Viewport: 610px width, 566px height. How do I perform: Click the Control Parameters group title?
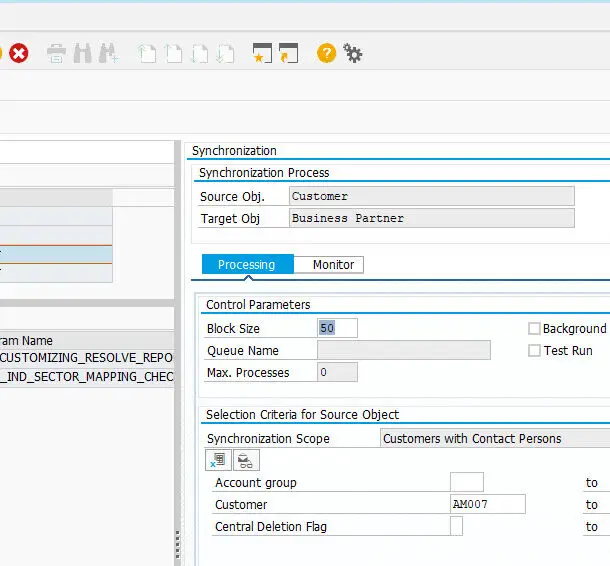(258, 305)
